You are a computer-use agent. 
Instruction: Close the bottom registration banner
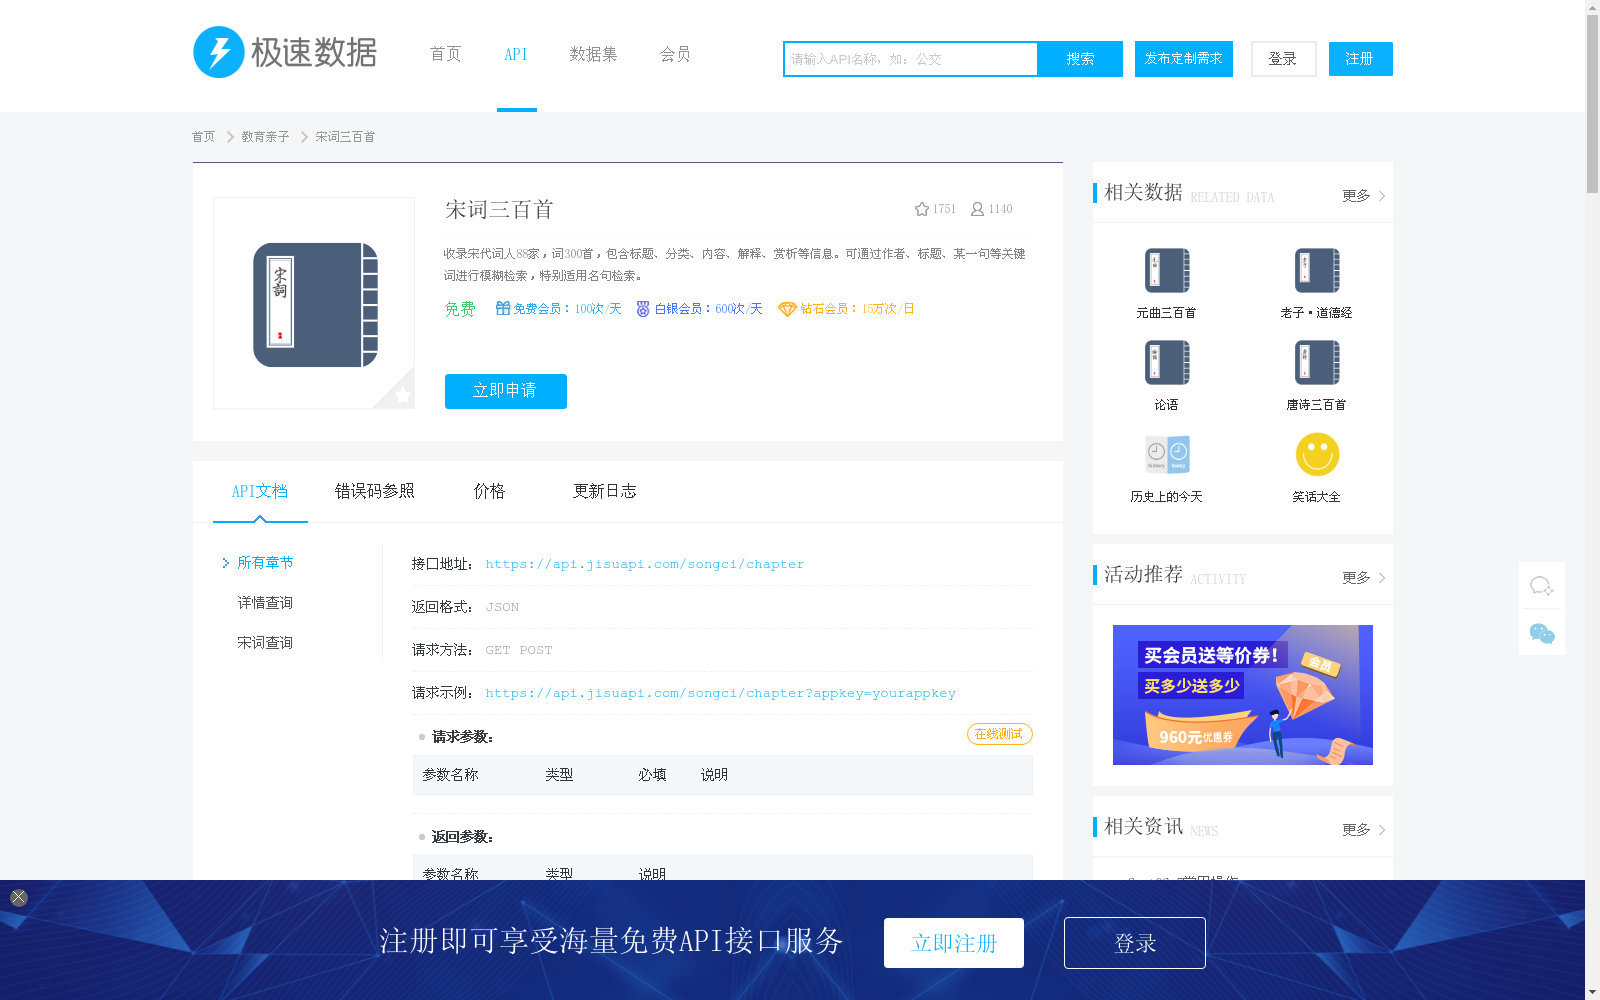(x=19, y=897)
